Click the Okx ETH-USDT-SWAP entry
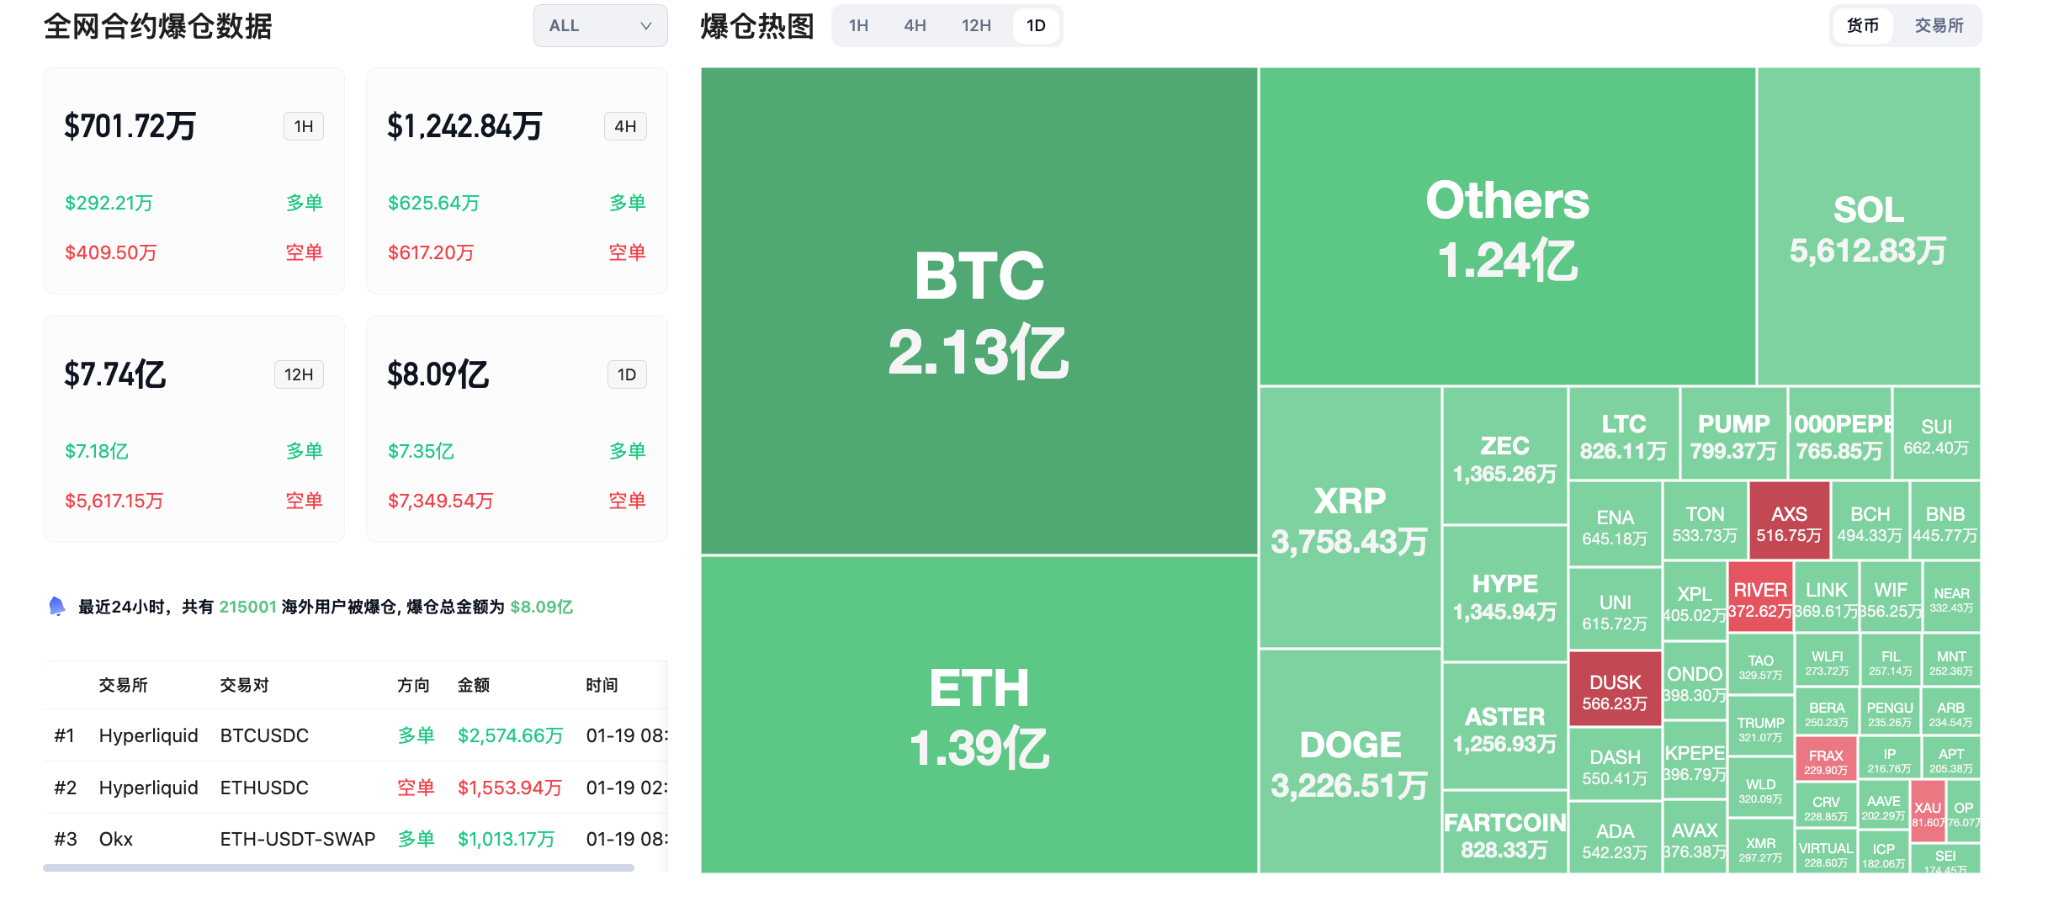The image size is (2048, 907). coord(300,839)
